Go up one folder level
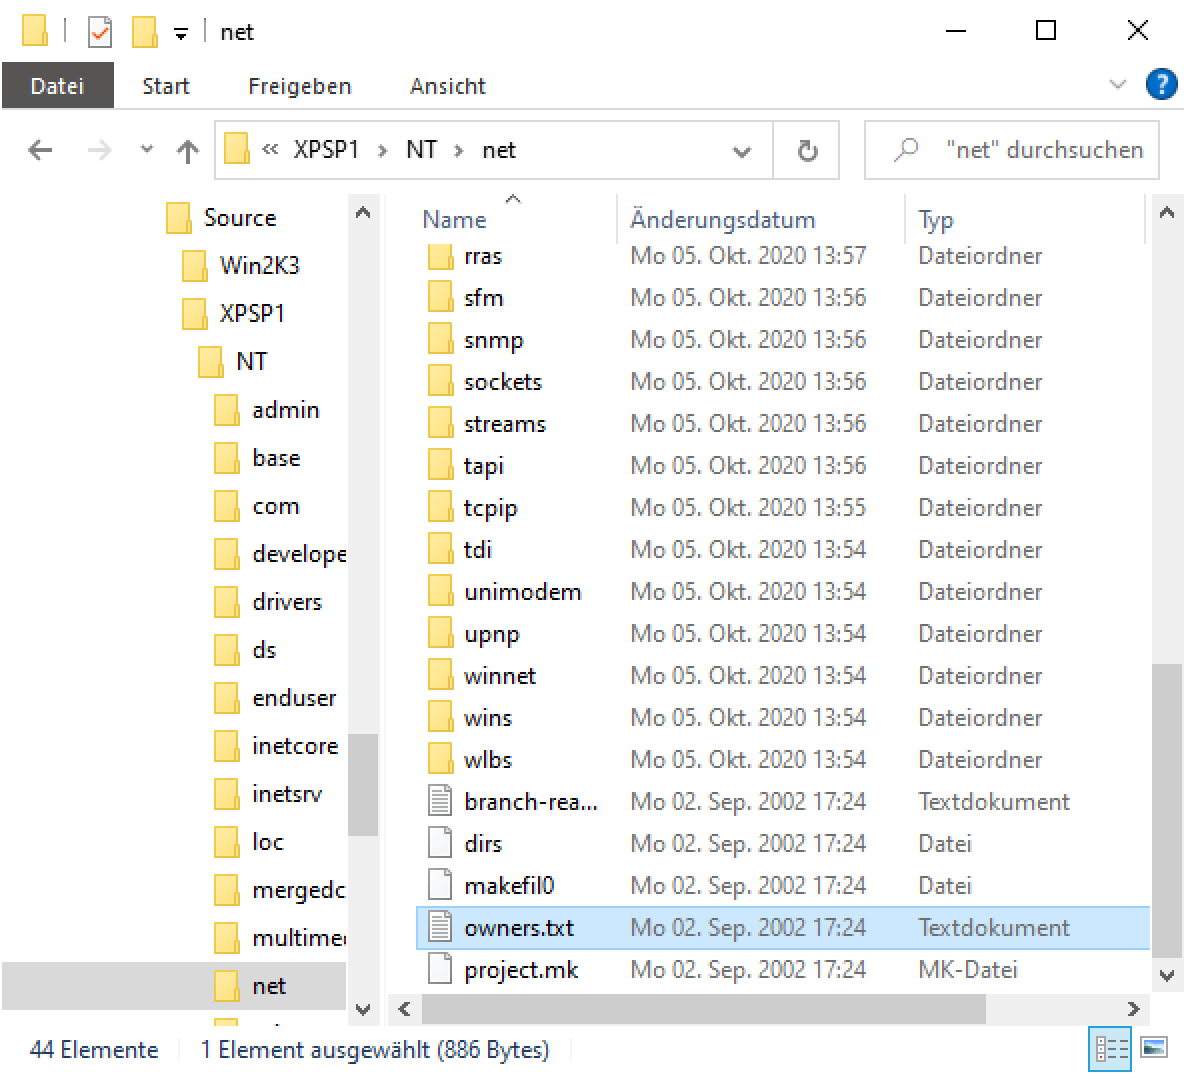Screen dimensions: 1186x1074 coord(188,151)
